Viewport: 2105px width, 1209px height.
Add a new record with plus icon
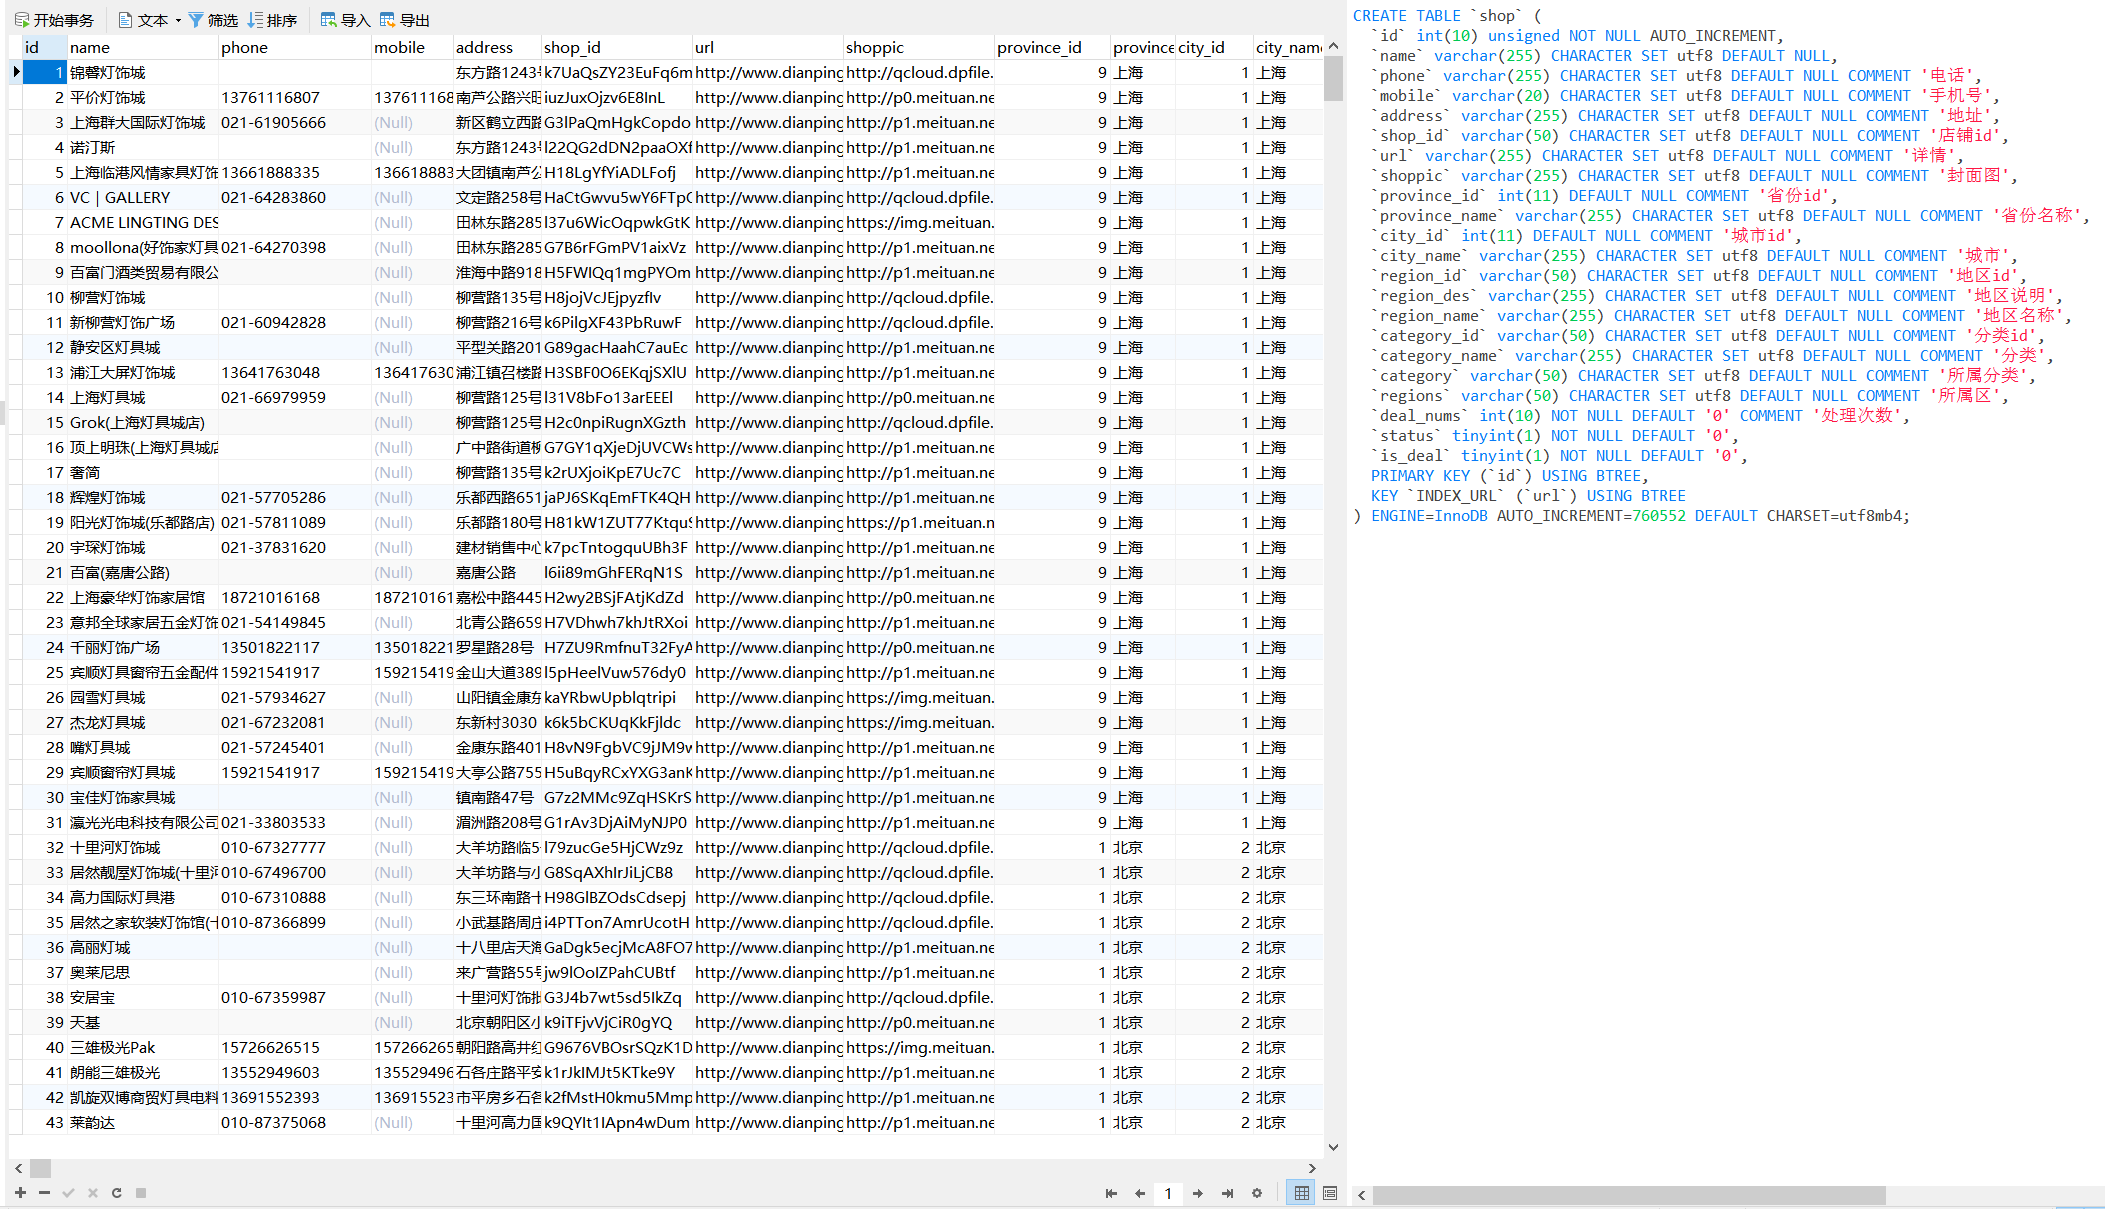click(20, 1192)
